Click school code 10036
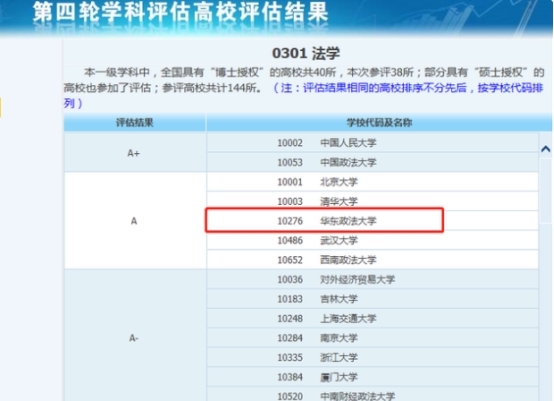Viewport: 554px width, 401px height. coord(290,279)
